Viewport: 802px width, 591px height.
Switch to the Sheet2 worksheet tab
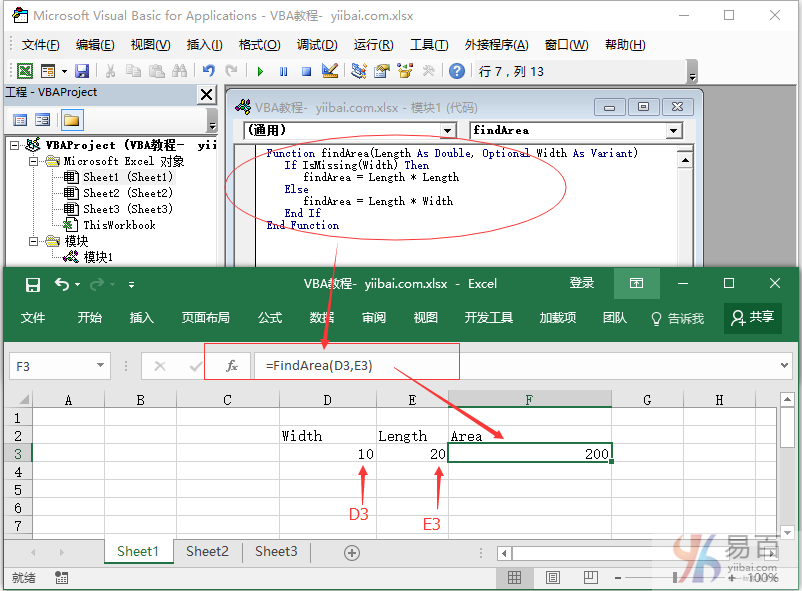(x=207, y=552)
